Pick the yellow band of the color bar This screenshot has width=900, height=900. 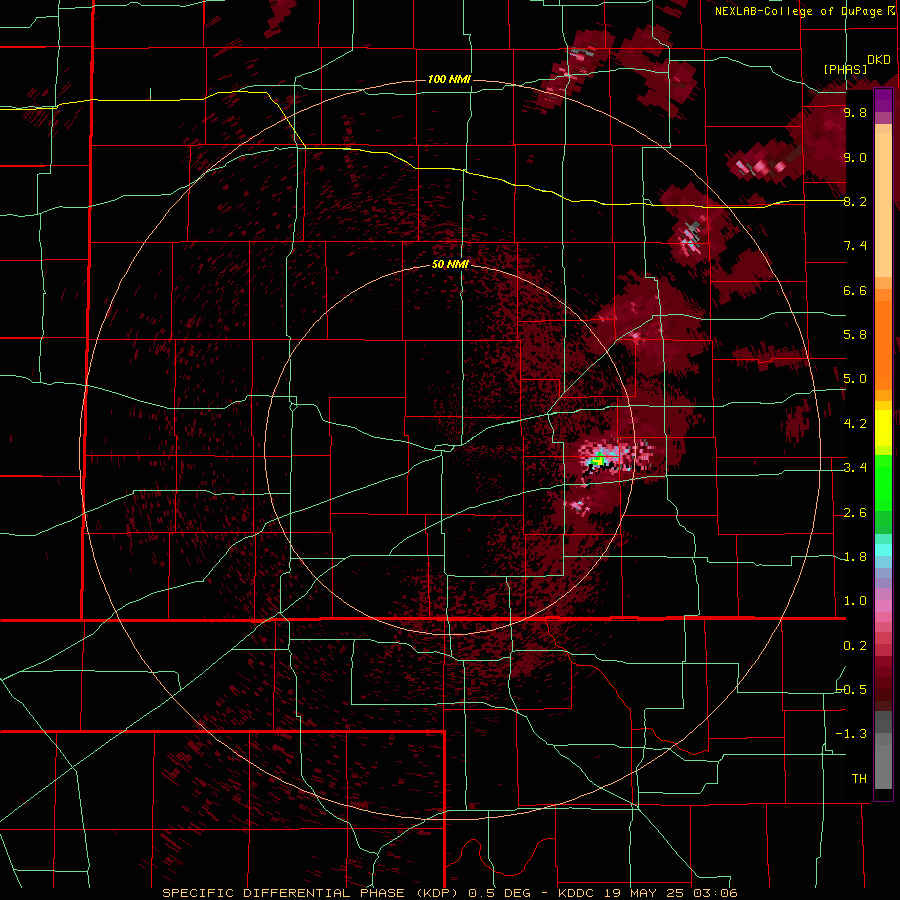coord(883,428)
